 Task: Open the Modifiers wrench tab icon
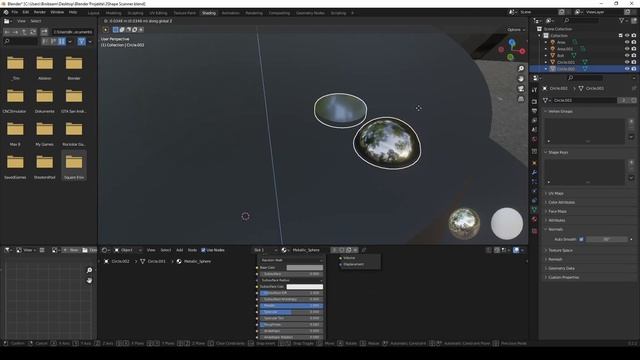[x=534, y=173]
